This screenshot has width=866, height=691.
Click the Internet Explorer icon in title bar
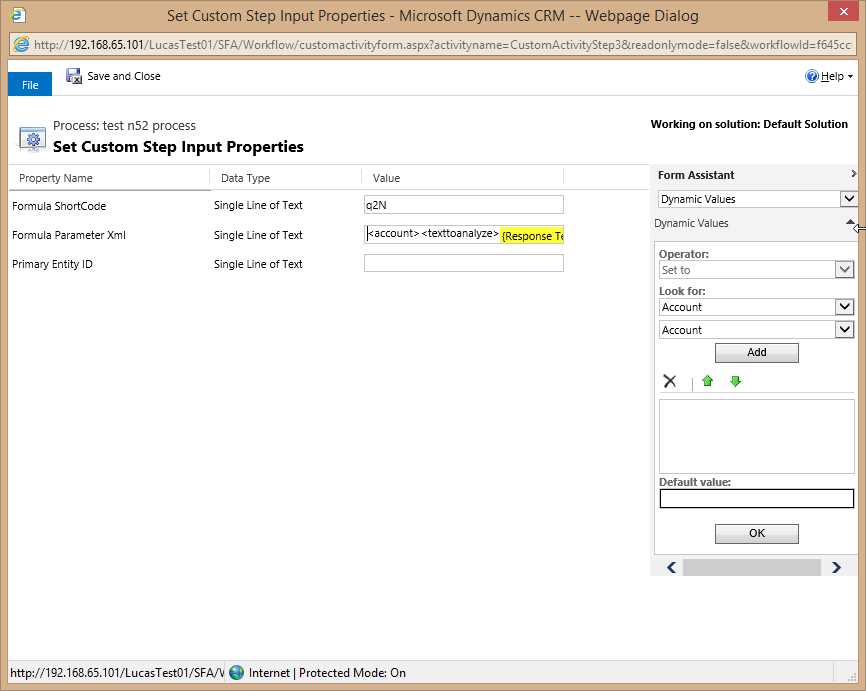click(18, 15)
